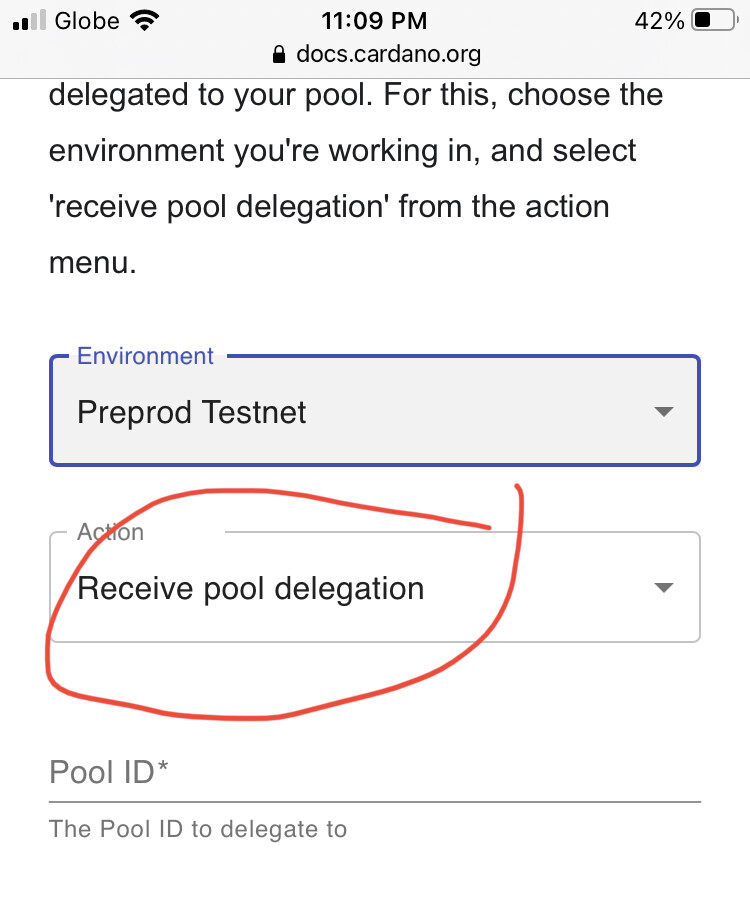Click the Action dropdown arrow
The image size is (750, 900).
(x=664, y=587)
